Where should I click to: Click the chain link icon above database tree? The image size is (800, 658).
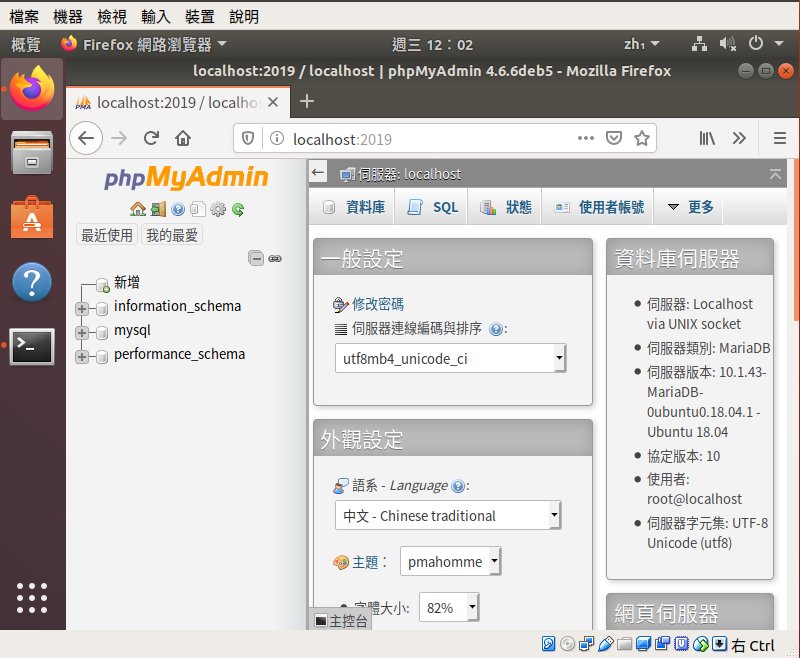tap(275, 259)
